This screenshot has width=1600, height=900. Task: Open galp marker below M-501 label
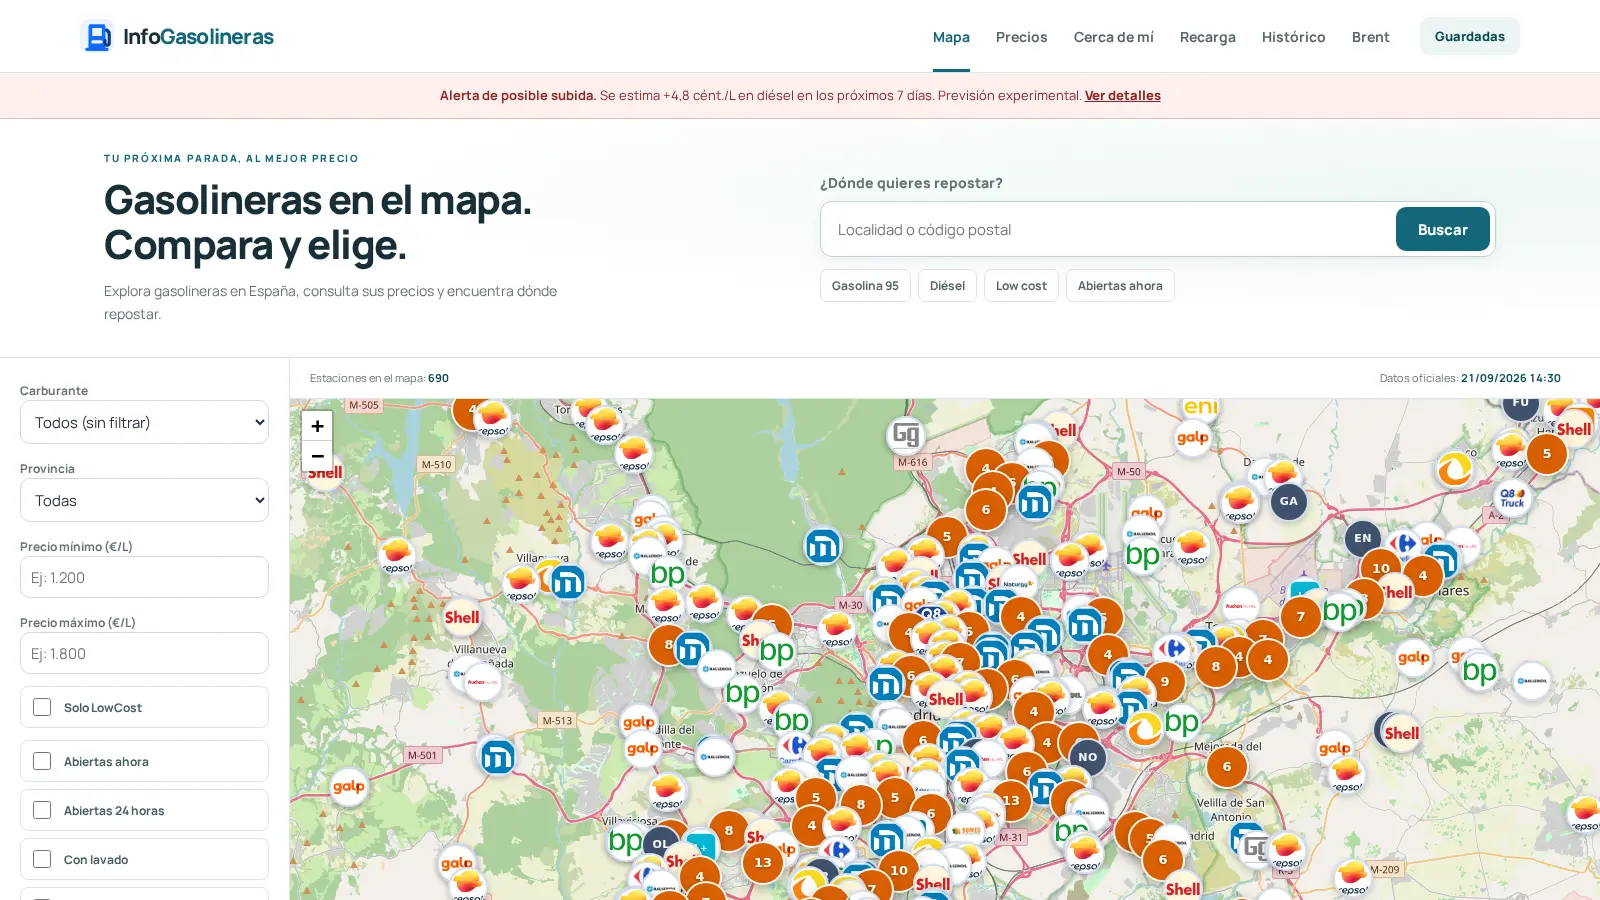click(x=348, y=787)
